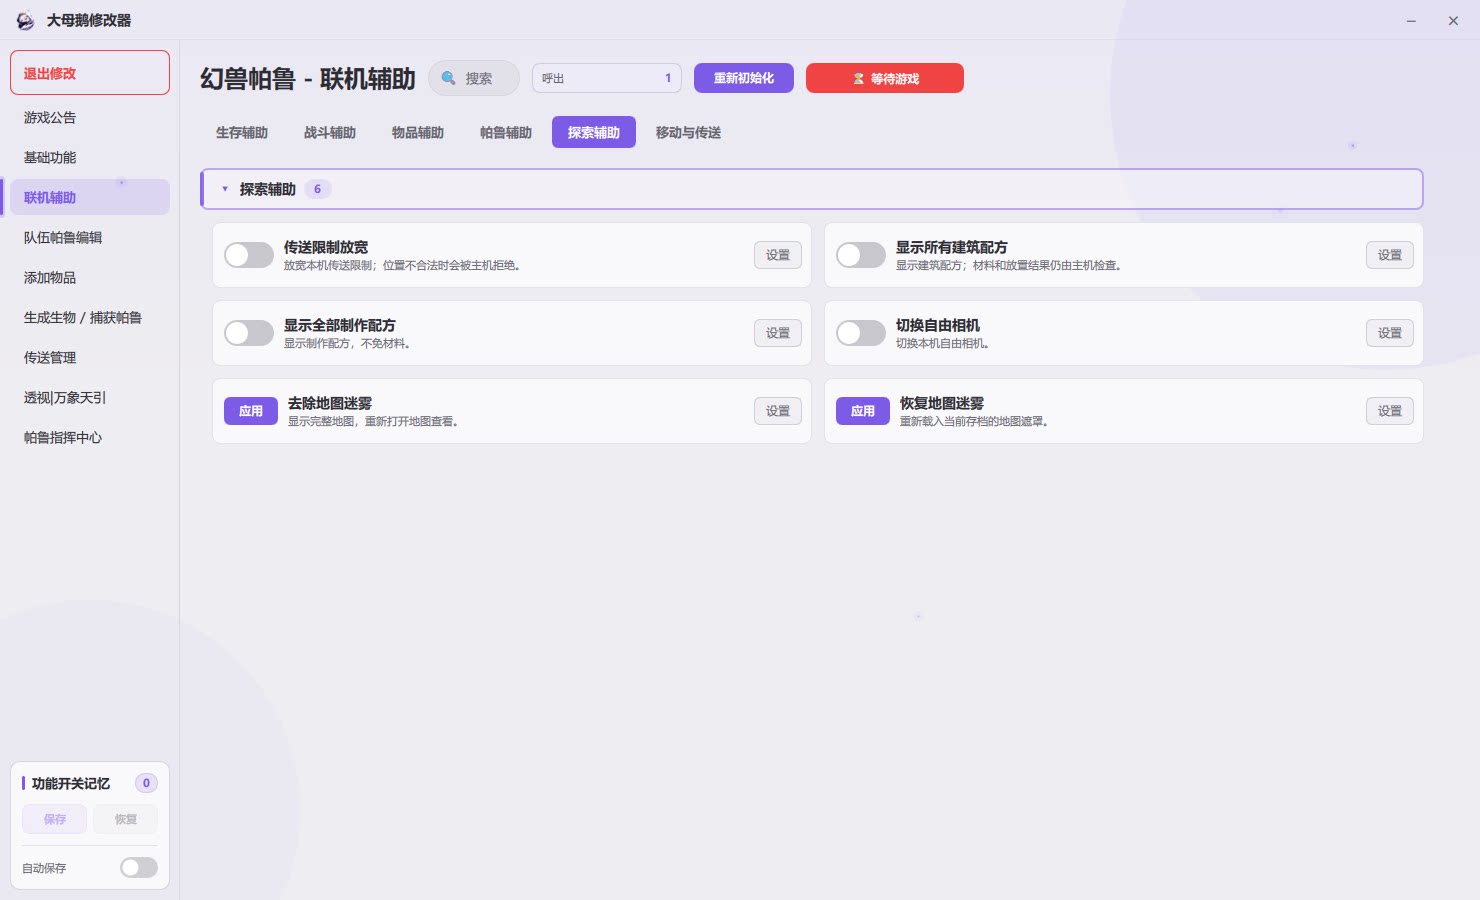Image resolution: width=1480 pixels, height=900 pixels.
Task: Click 恢复 under 功能开关记忆
Action: (126, 819)
